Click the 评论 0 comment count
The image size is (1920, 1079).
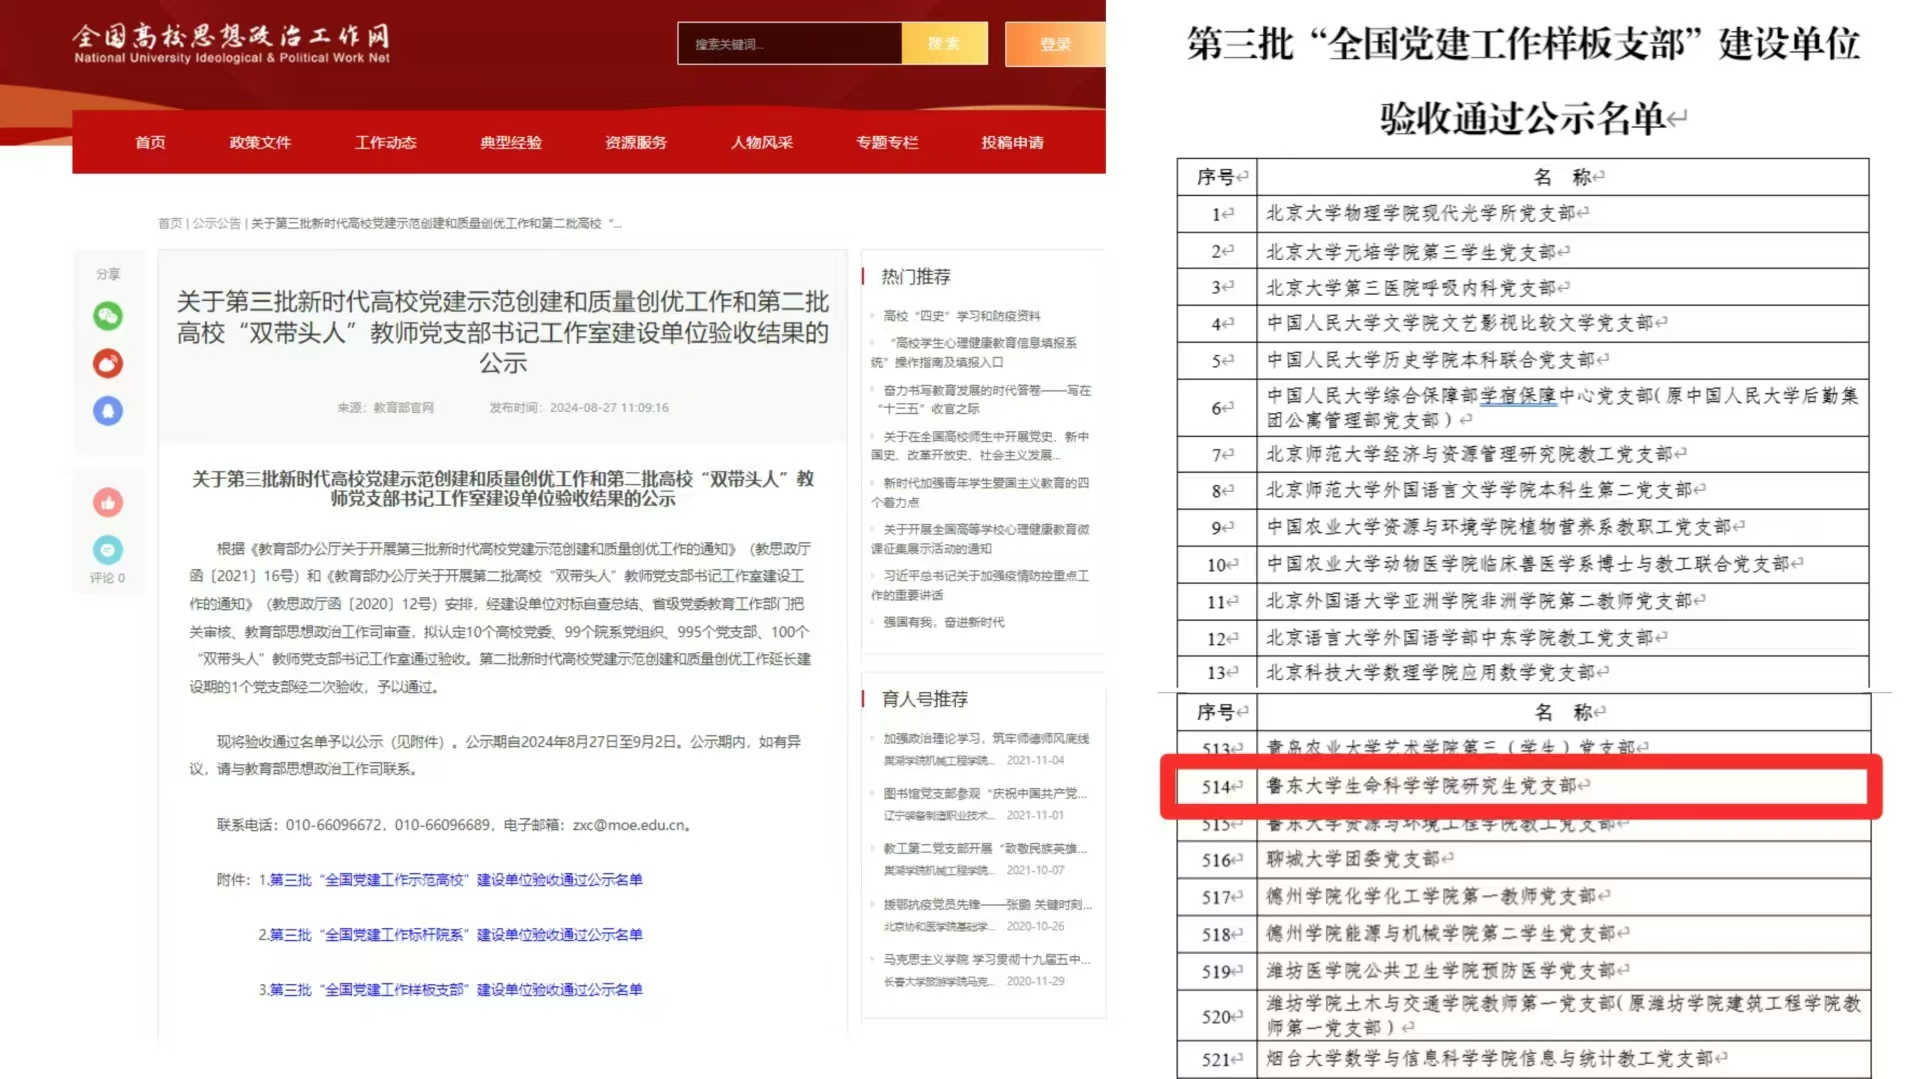pyautogui.click(x=107, y=578)
